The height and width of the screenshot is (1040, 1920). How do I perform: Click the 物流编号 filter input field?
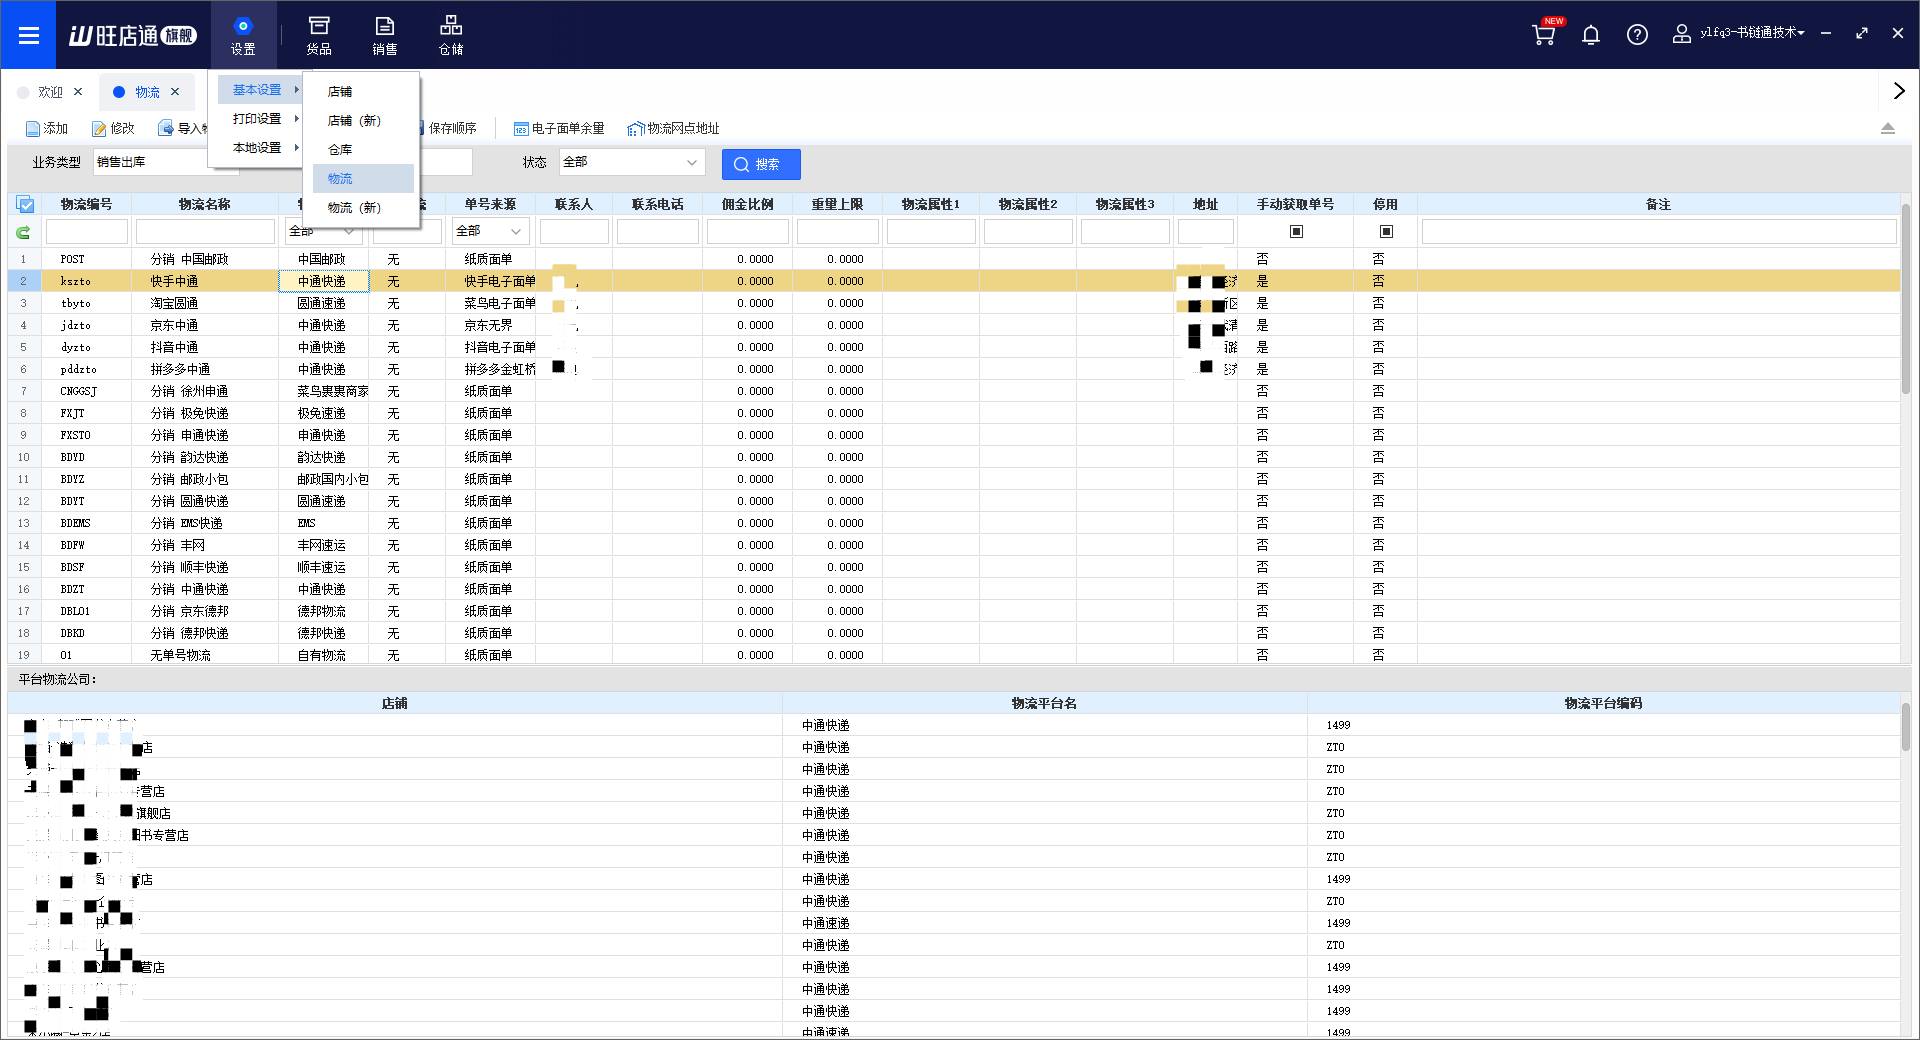pyautogui.click(x=87, y=232)
